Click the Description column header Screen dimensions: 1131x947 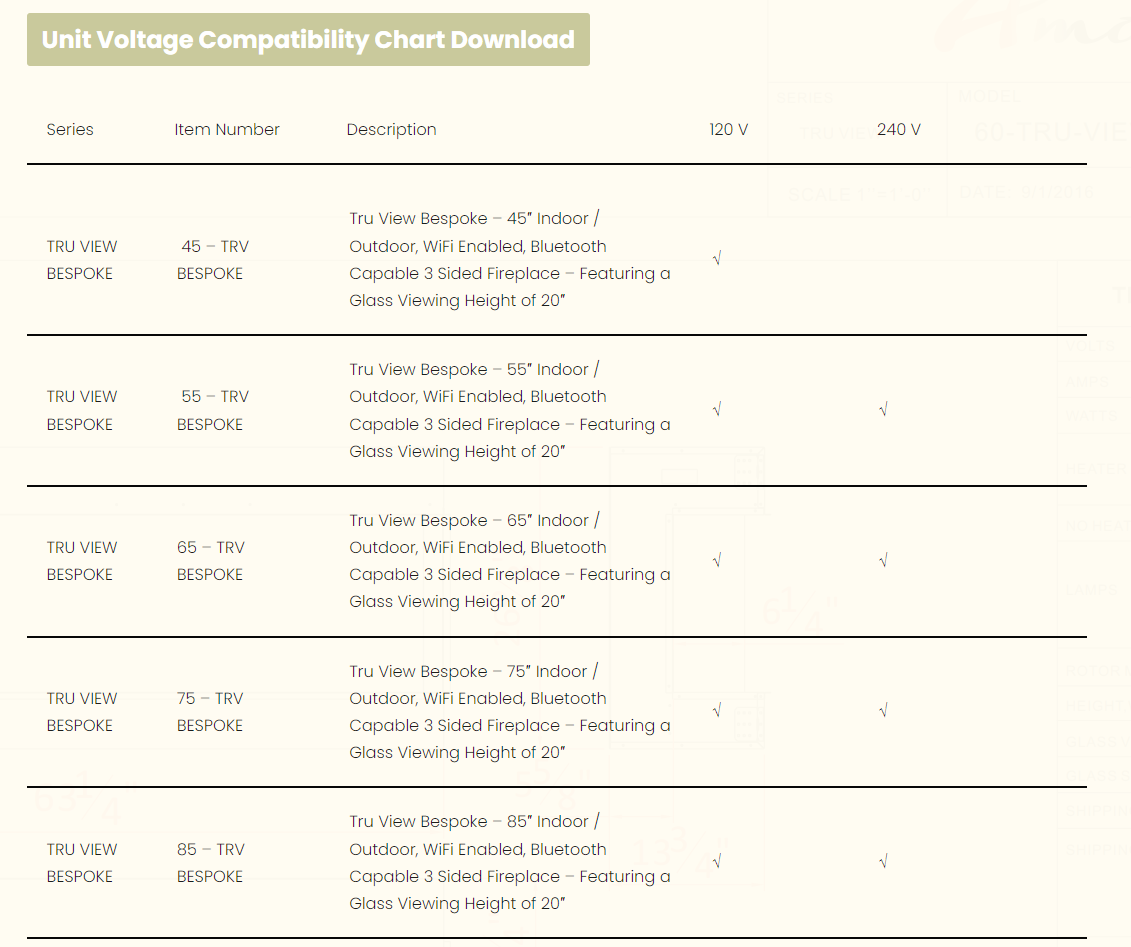click(x=391, y=130)
